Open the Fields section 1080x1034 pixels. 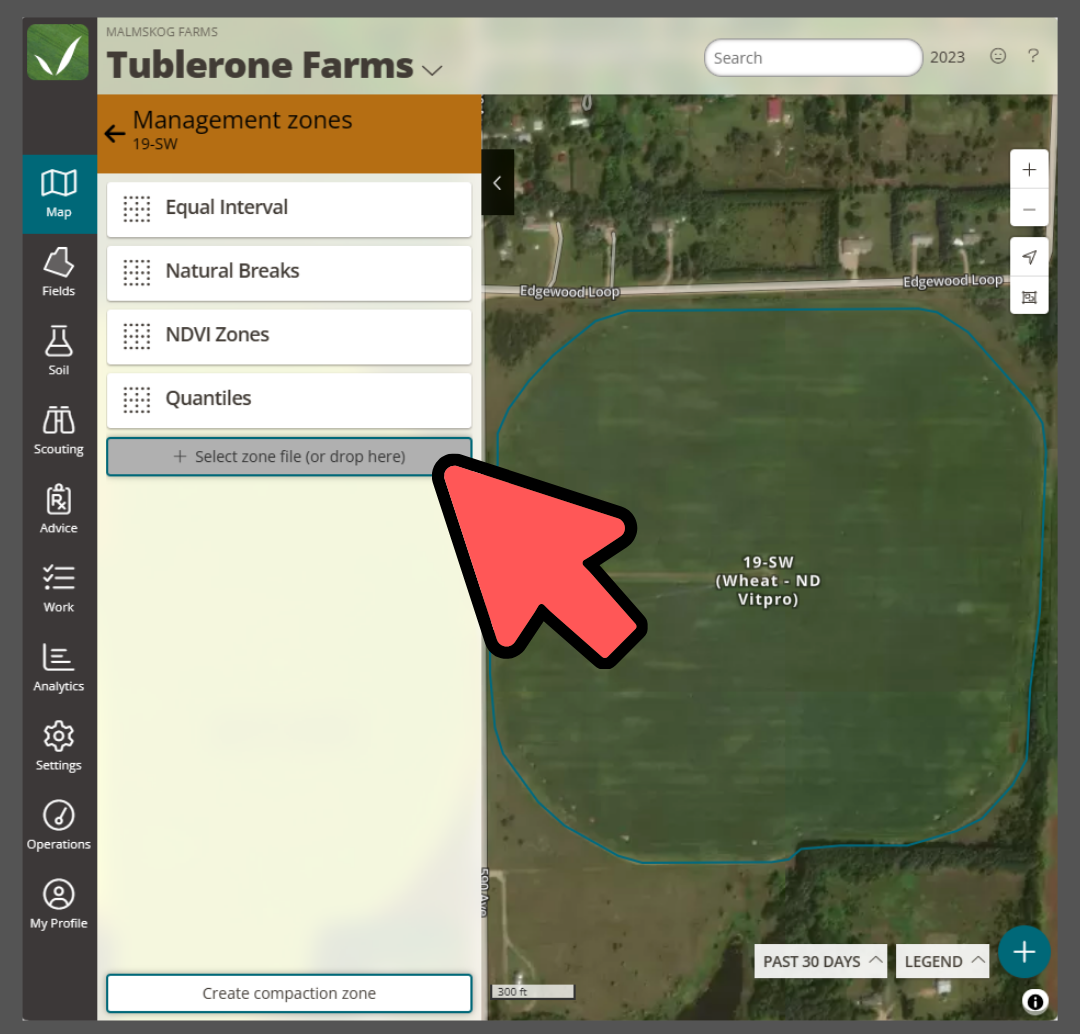point(59,272)
